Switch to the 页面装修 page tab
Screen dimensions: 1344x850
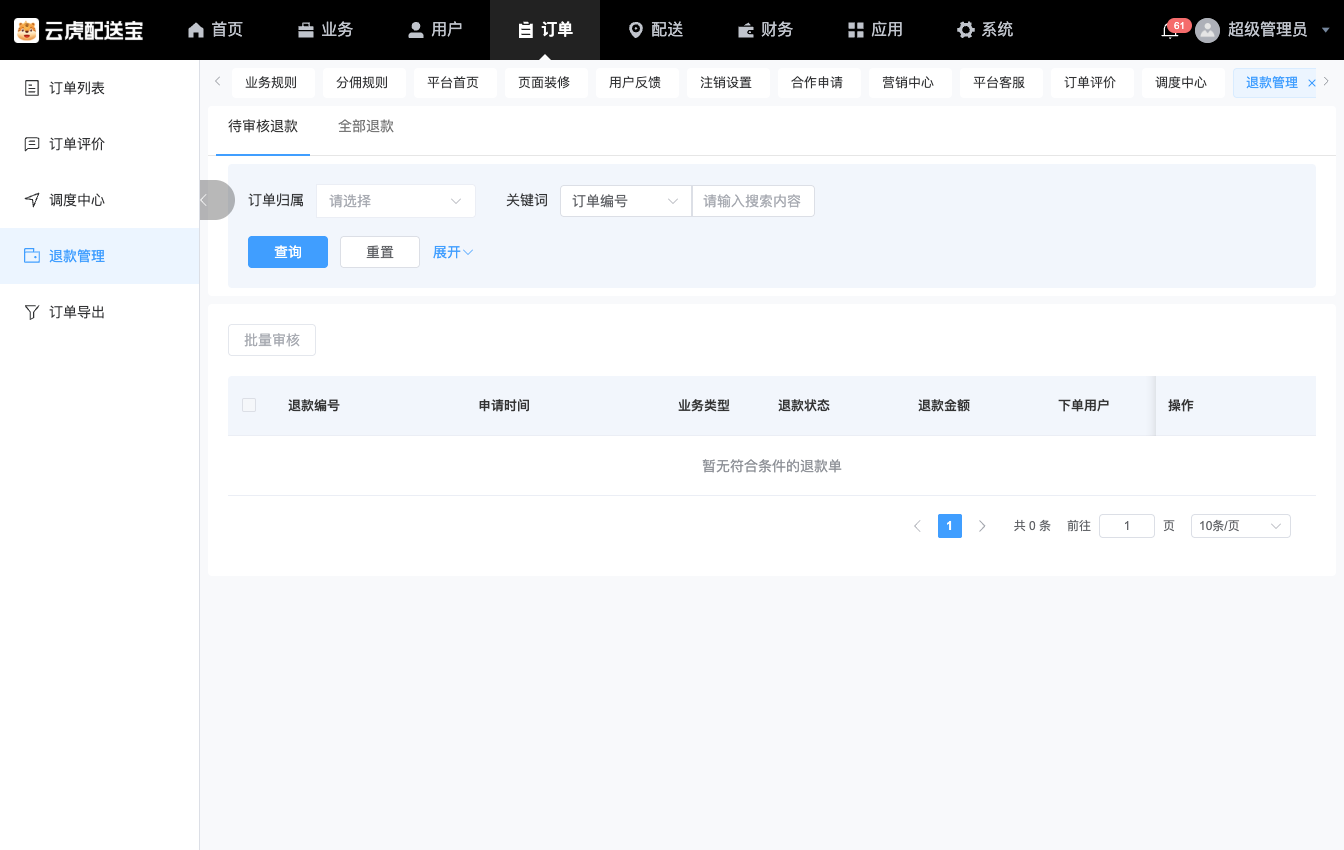click(544, 83)
